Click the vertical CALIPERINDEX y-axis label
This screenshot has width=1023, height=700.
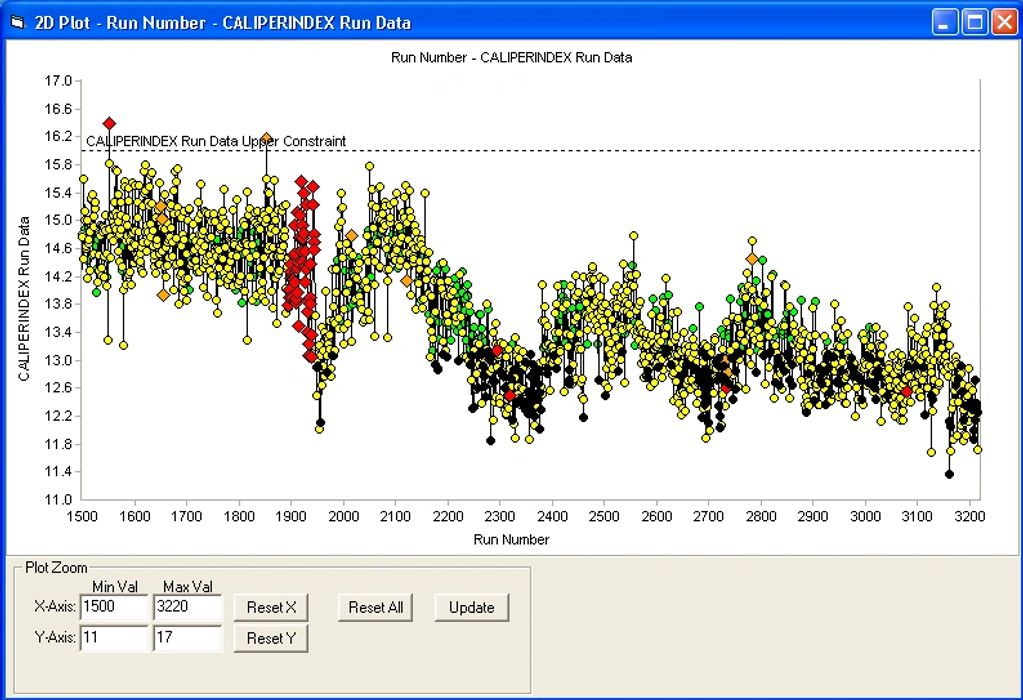tap(24, 289)
